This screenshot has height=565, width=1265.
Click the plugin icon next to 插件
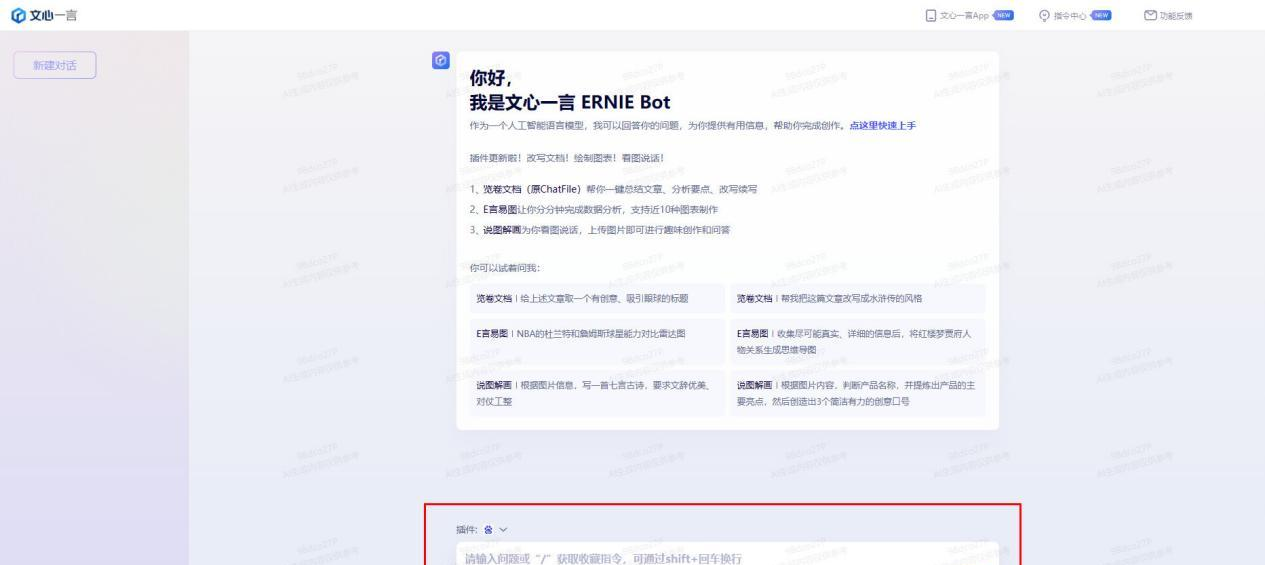pyautogui.click(x=488, y=528)
